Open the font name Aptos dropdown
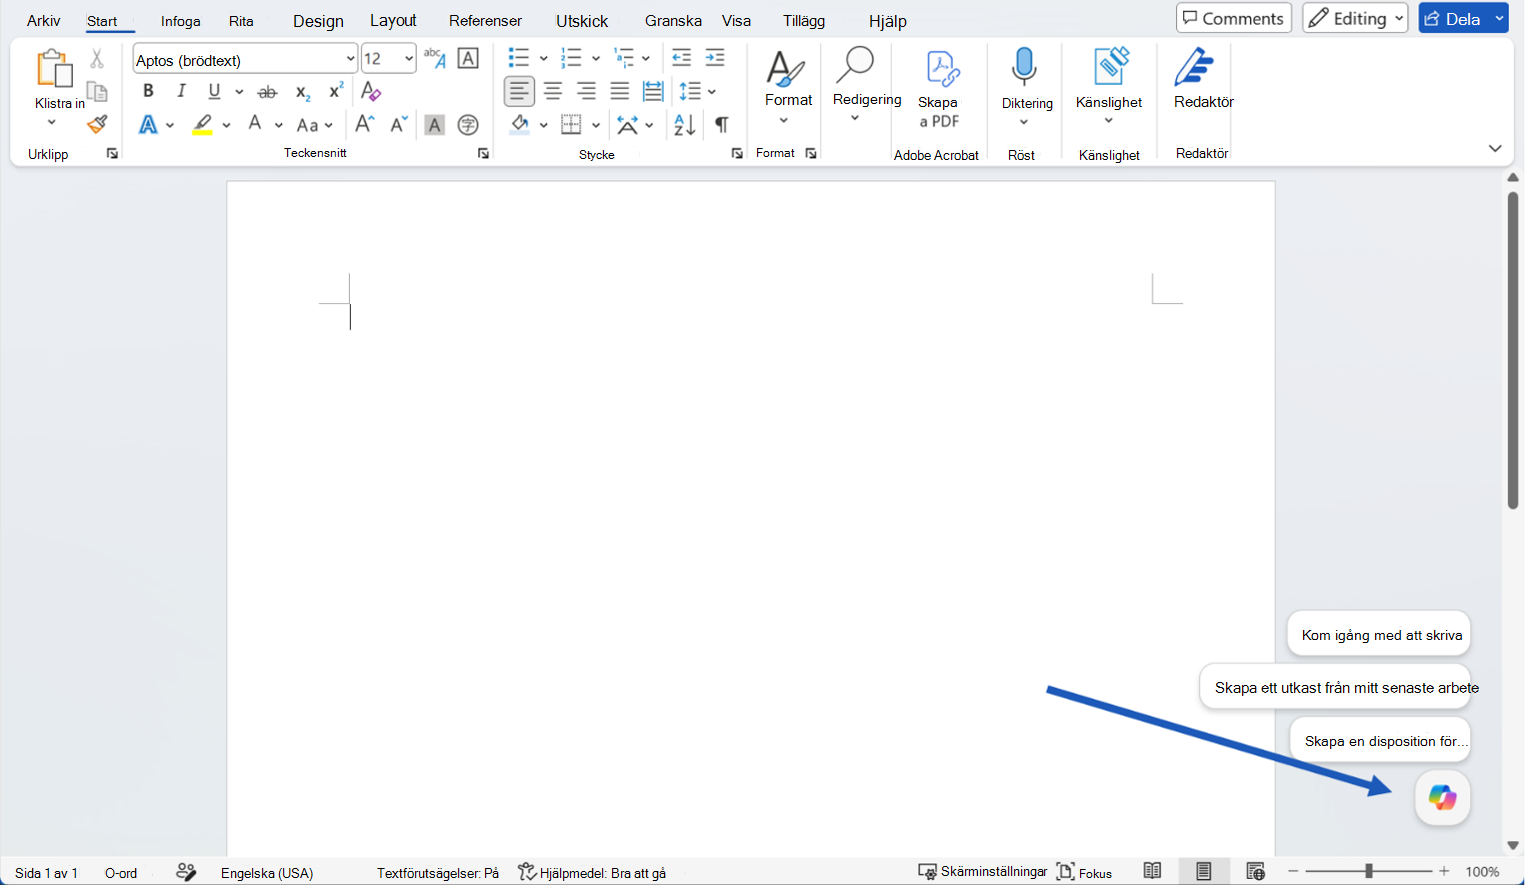This screenshot has width=1526, height=885. coord(350,59)
